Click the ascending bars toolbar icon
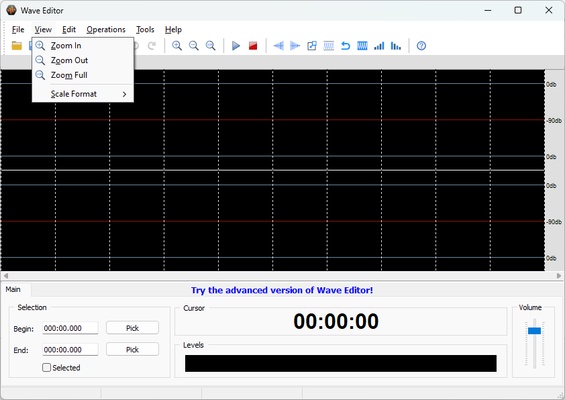Screen dimensions: 565x400 tap(379, 46)
